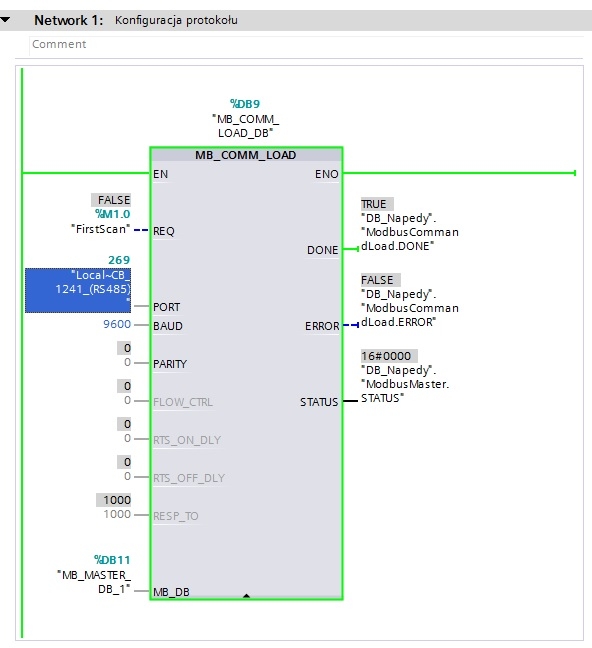The width and height of the screenshot is (592, 648).
Task: Click the ModbusCommandLoad.DONE output operand
Action: (x=410, y=232)
